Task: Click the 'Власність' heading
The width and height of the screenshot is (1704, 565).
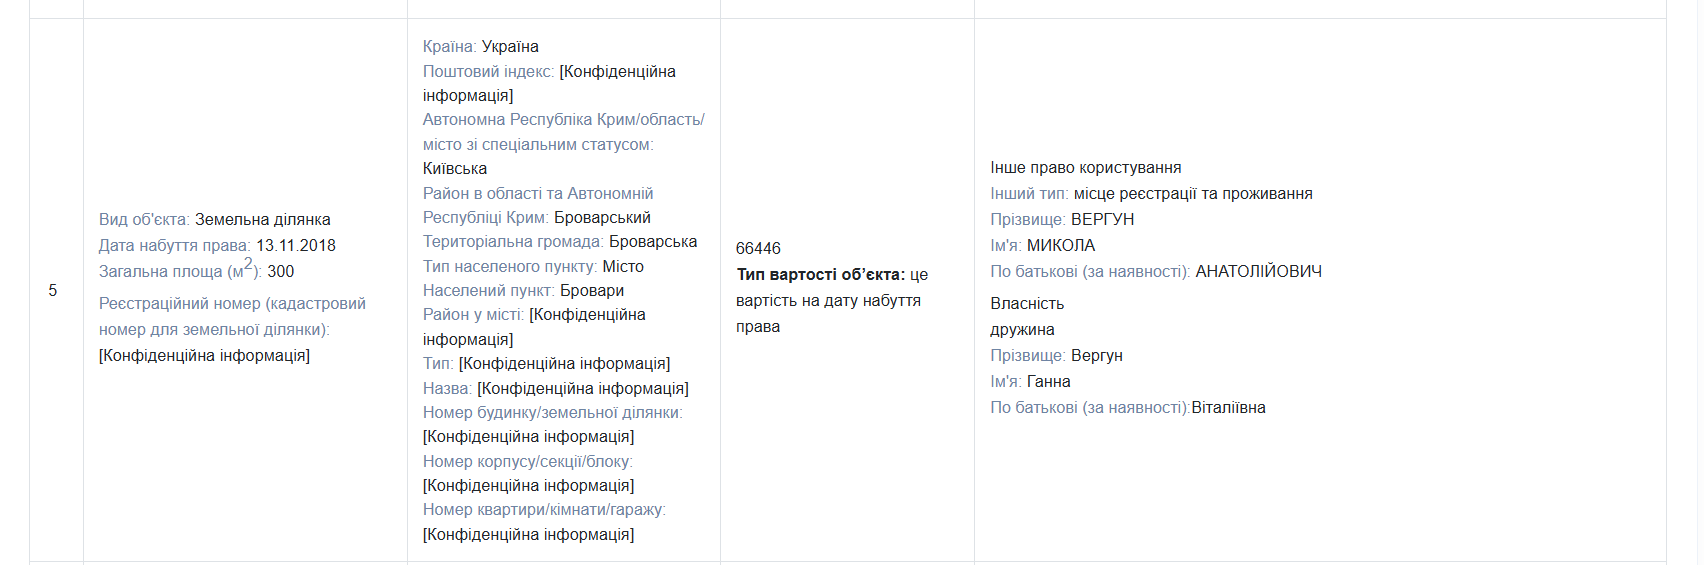Action: click(x=1027, y=303)
